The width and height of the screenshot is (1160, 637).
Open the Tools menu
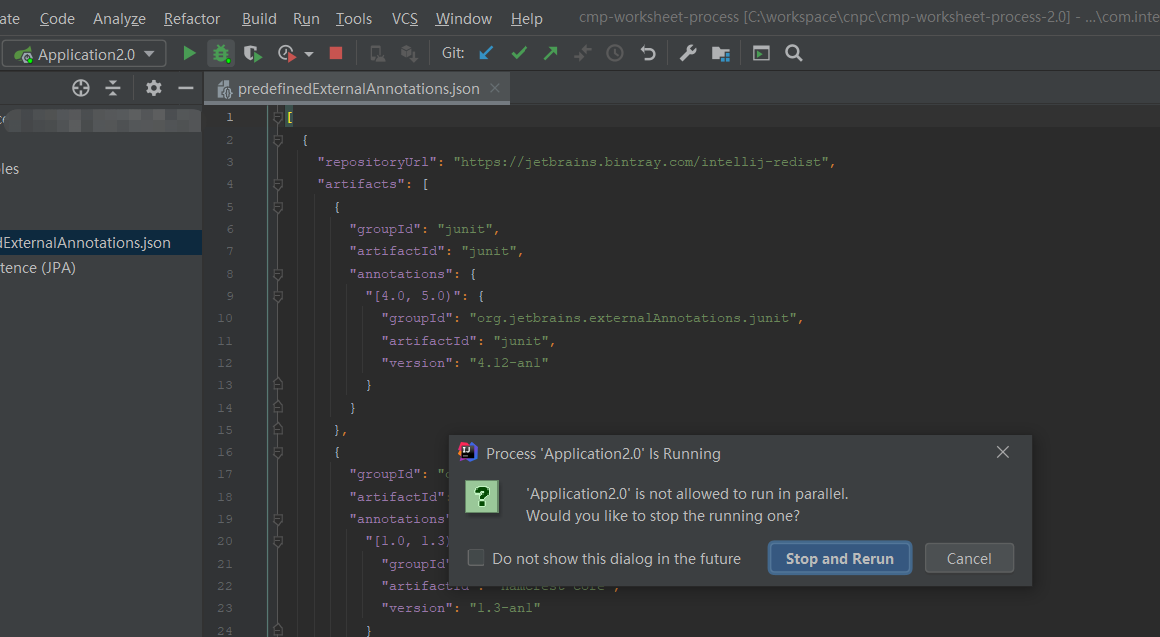click(354, 18)
